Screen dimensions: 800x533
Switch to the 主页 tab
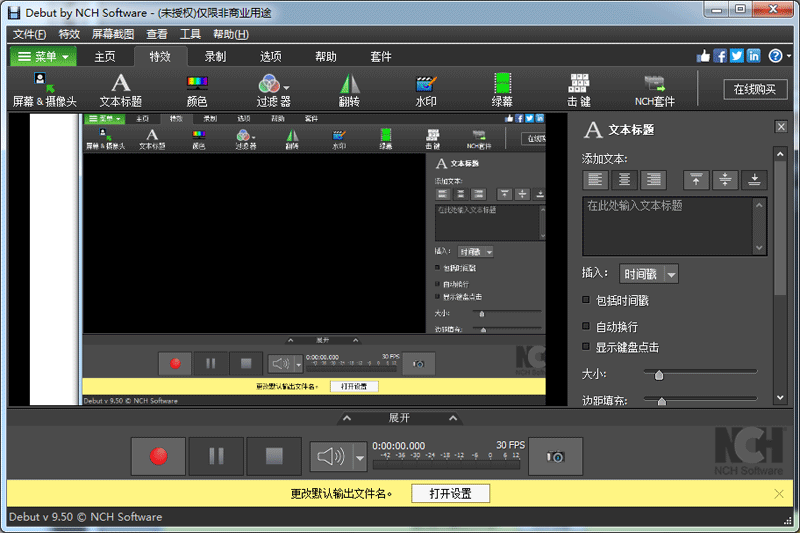point(105,57)
